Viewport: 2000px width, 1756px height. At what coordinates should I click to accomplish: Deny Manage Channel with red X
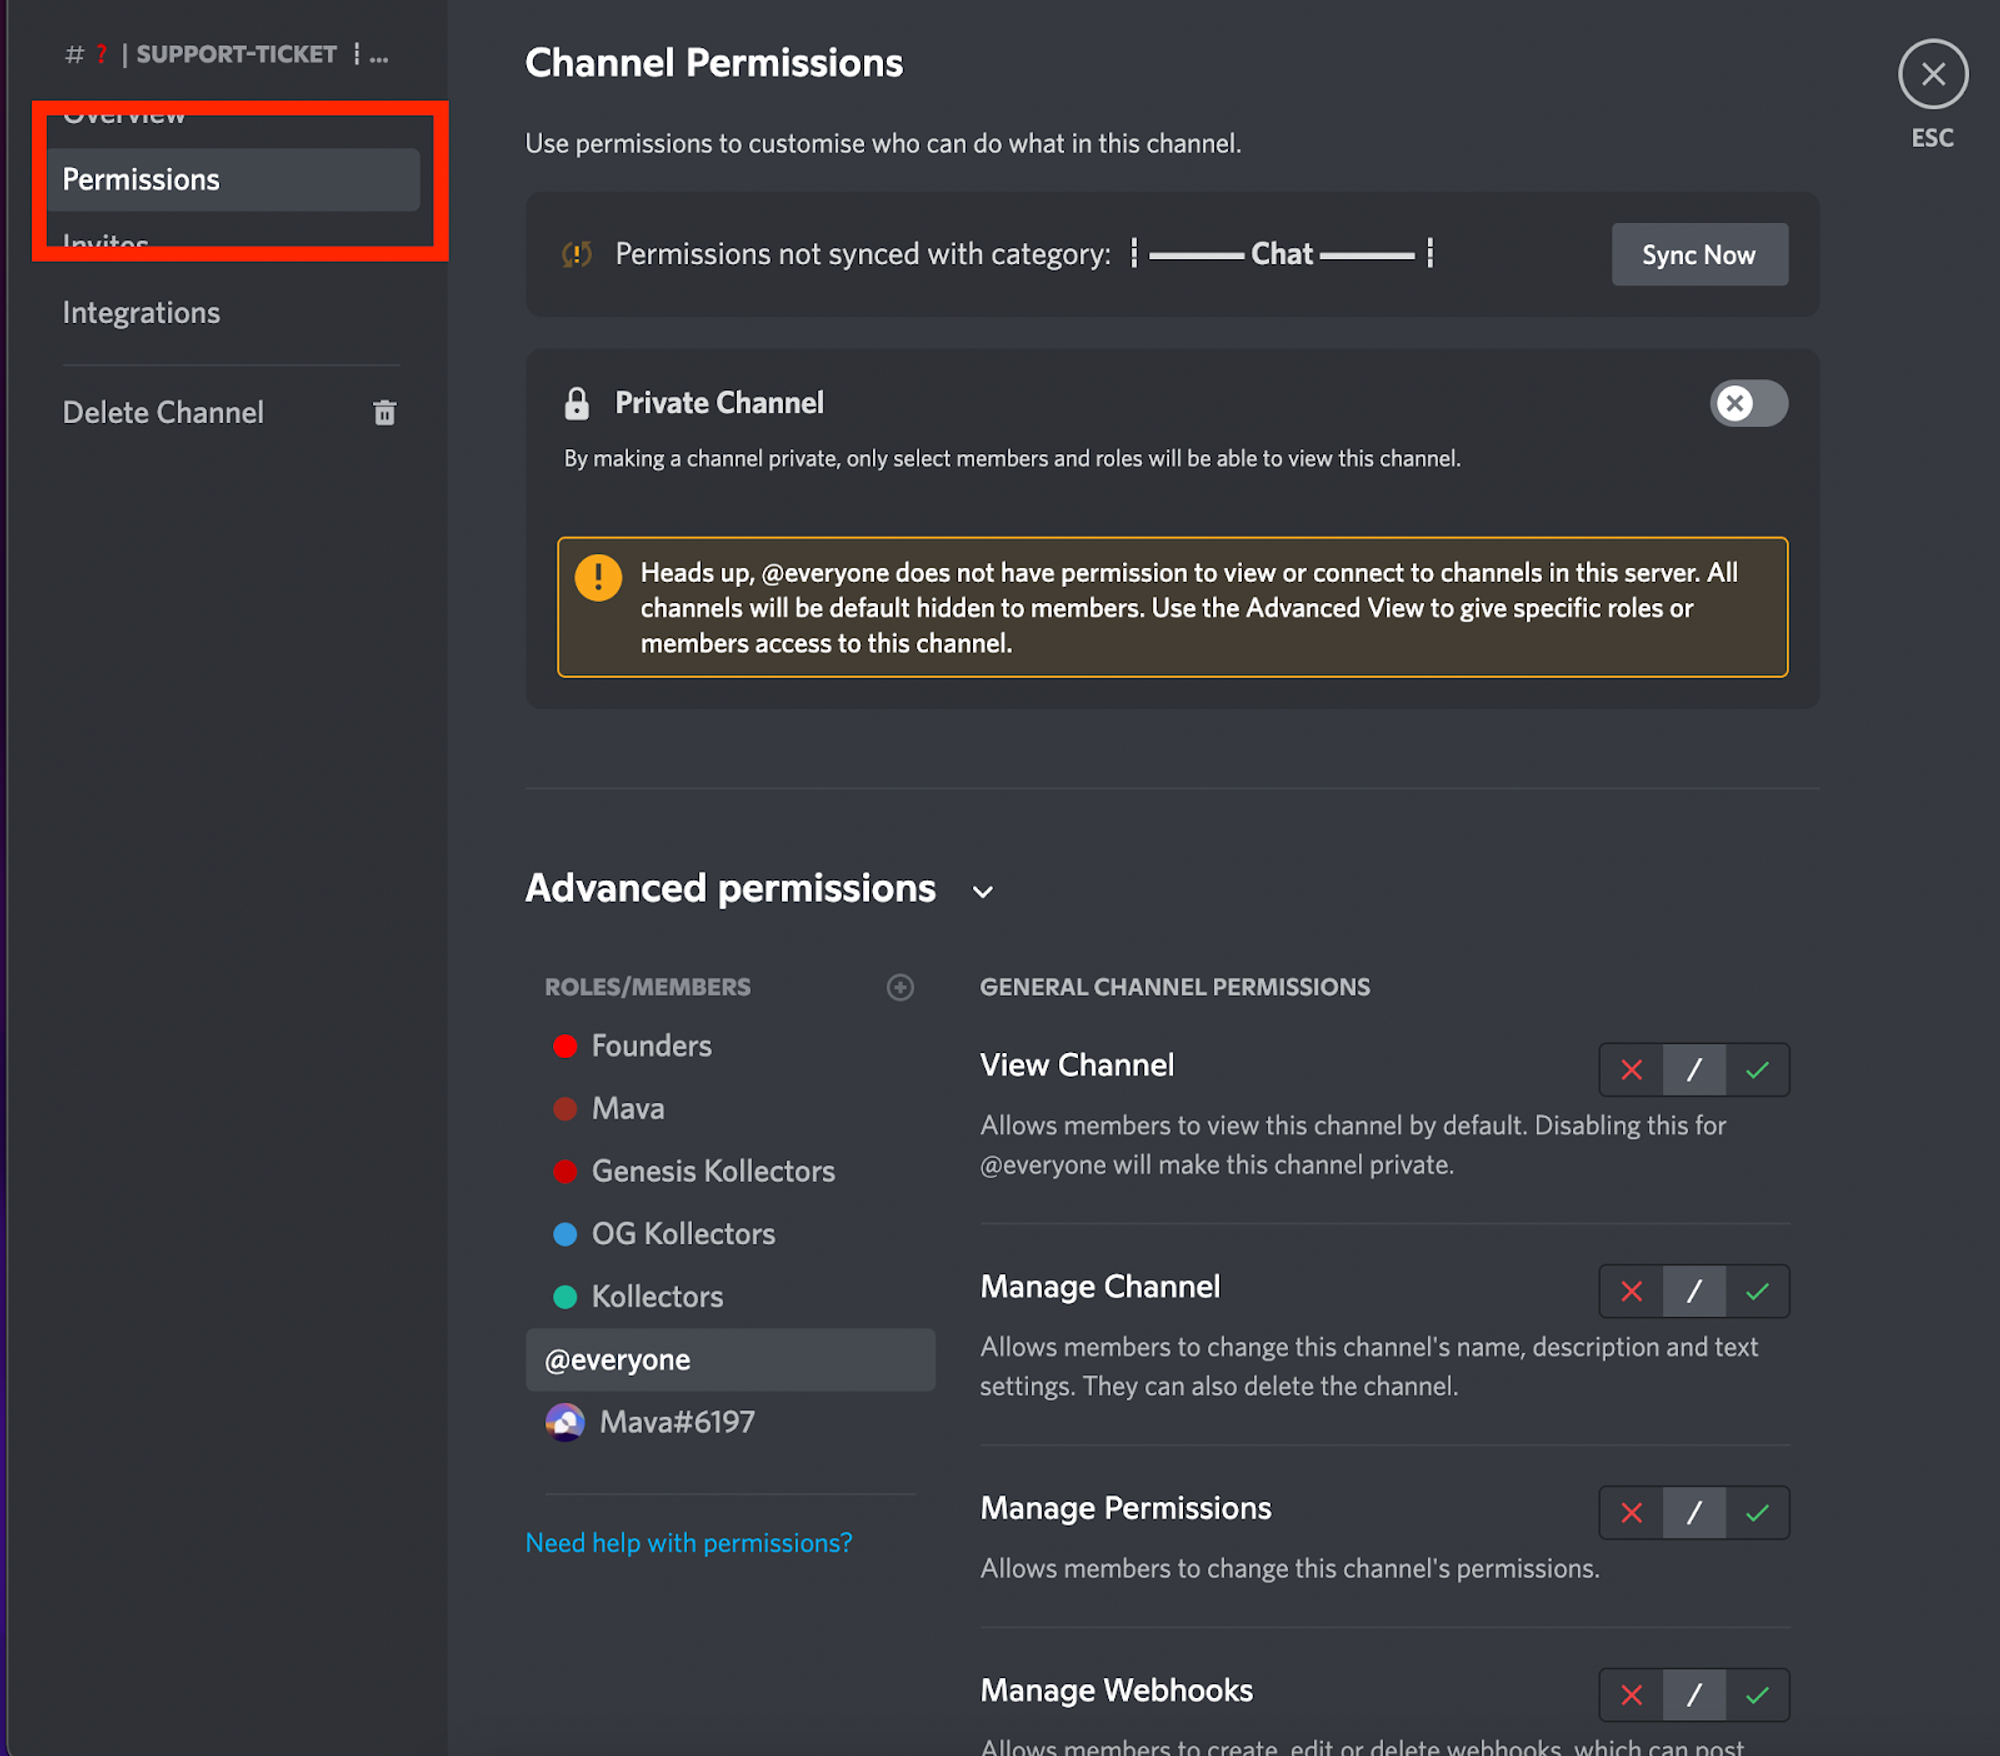pos(1631,1291)
